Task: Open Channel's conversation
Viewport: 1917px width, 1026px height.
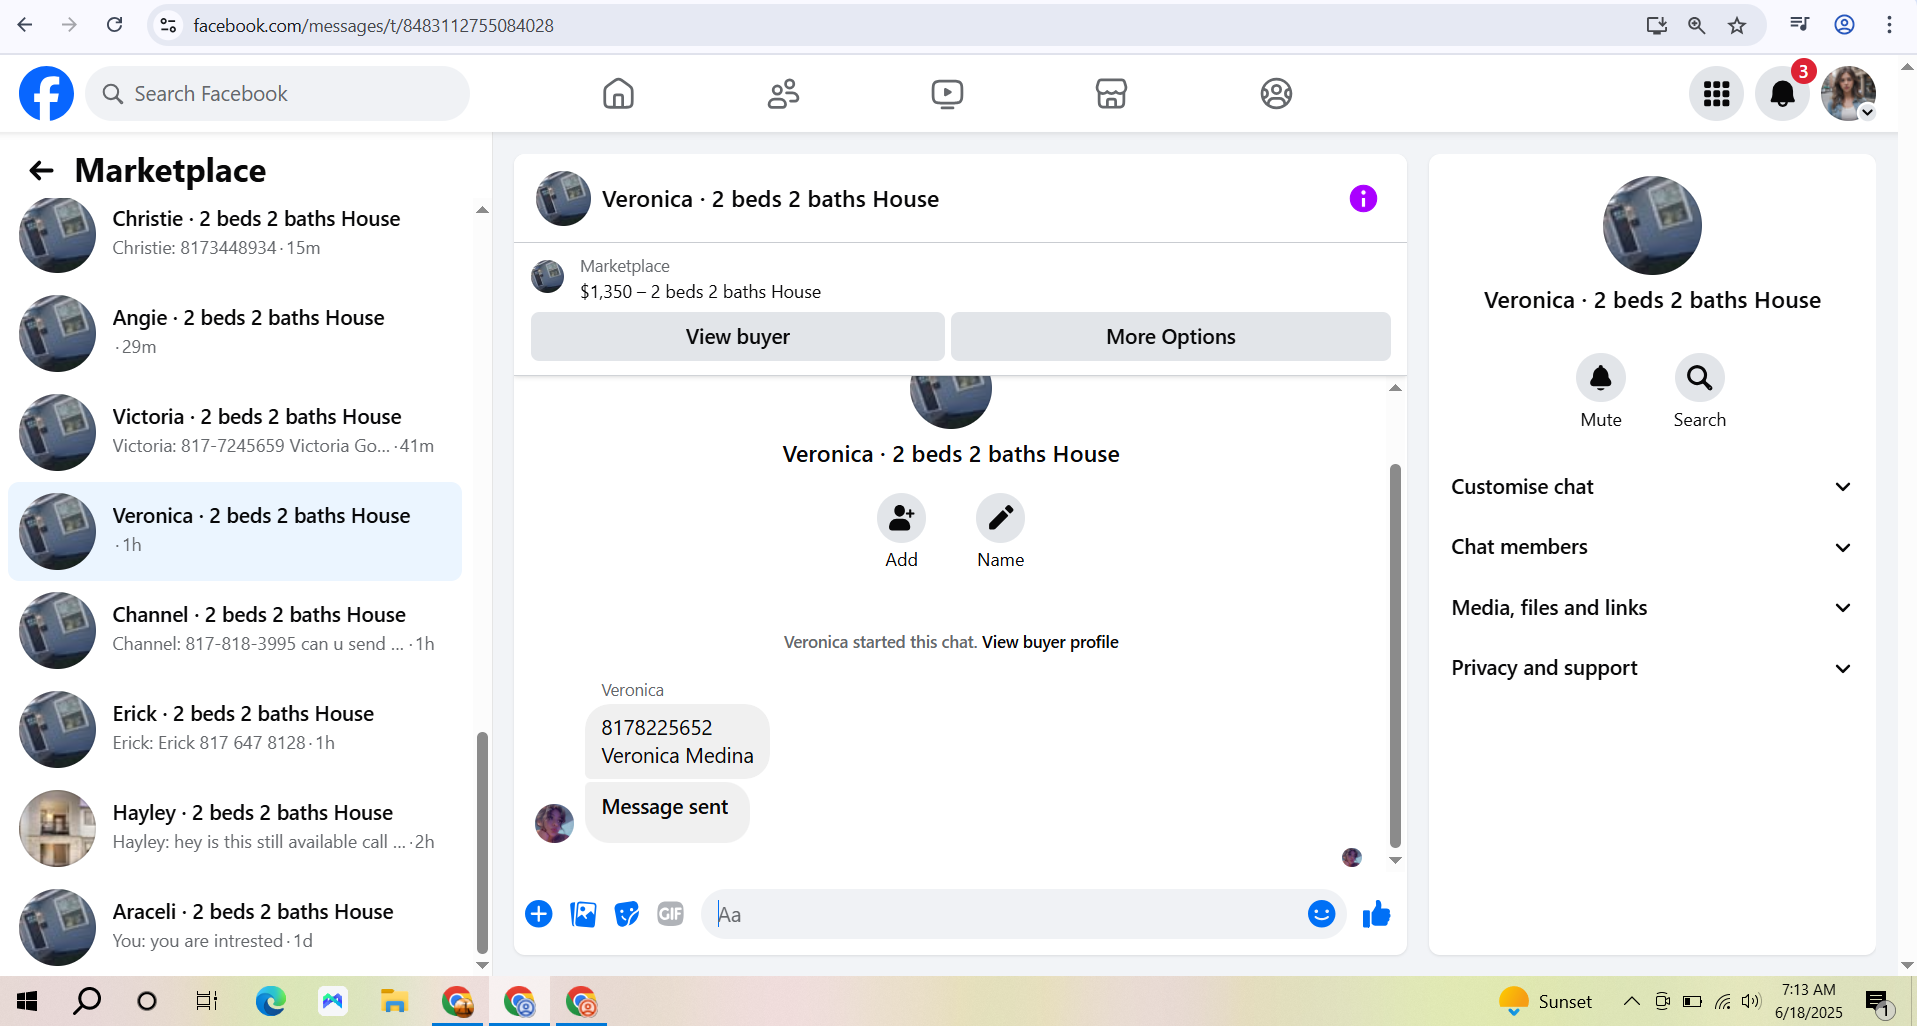Action: tap(236, 630)
